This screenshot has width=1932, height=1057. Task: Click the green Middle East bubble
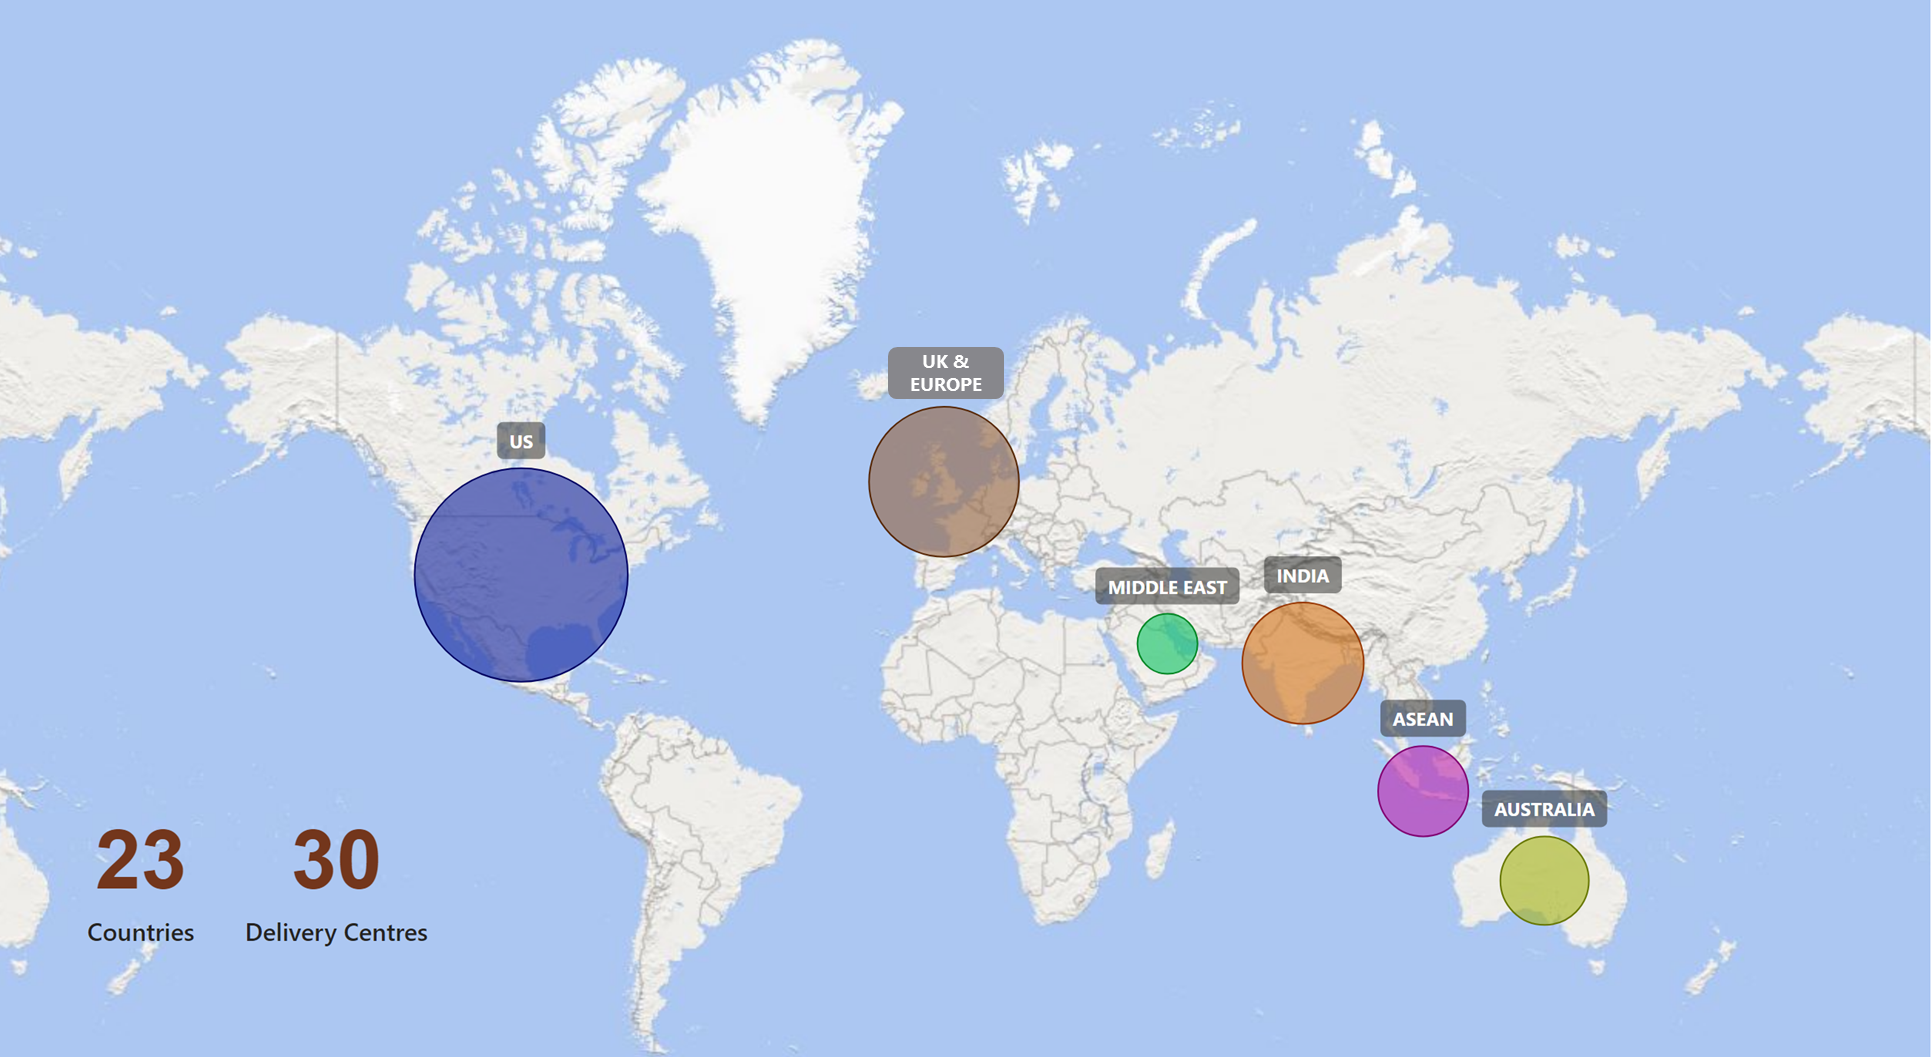point(1167,644)
